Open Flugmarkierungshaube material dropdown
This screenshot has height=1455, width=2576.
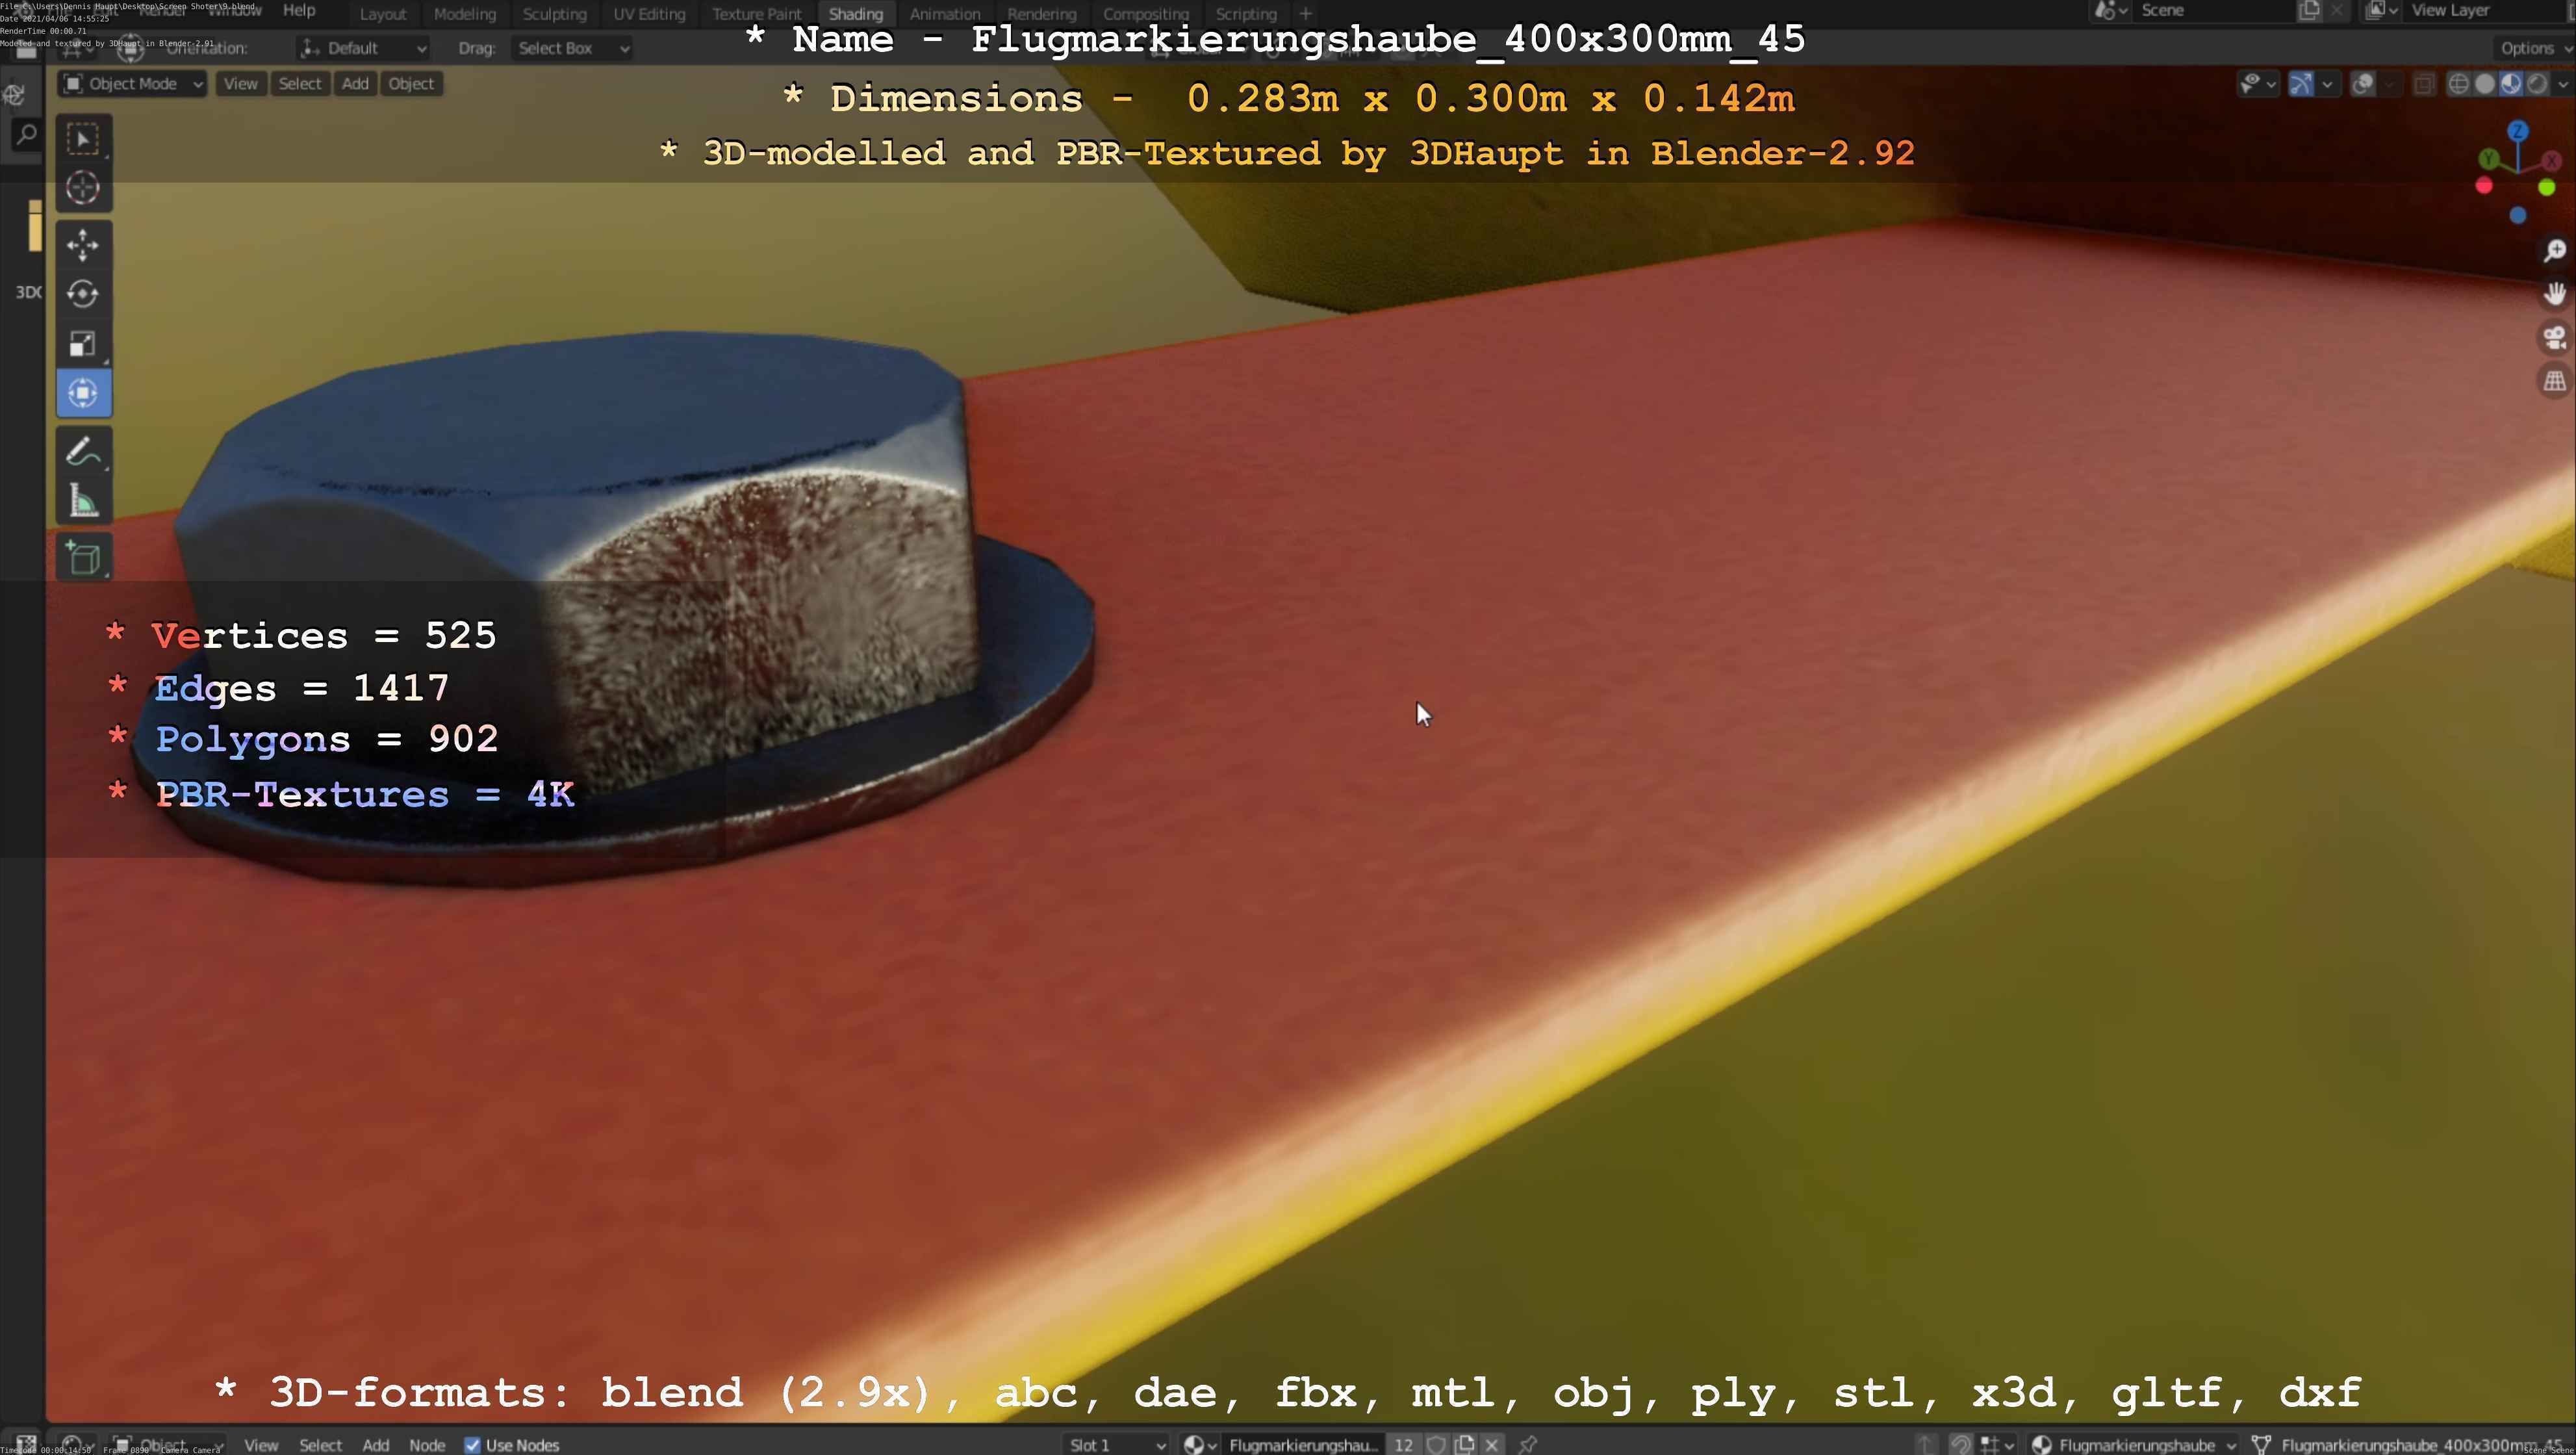click(x=2134, y=1444)
